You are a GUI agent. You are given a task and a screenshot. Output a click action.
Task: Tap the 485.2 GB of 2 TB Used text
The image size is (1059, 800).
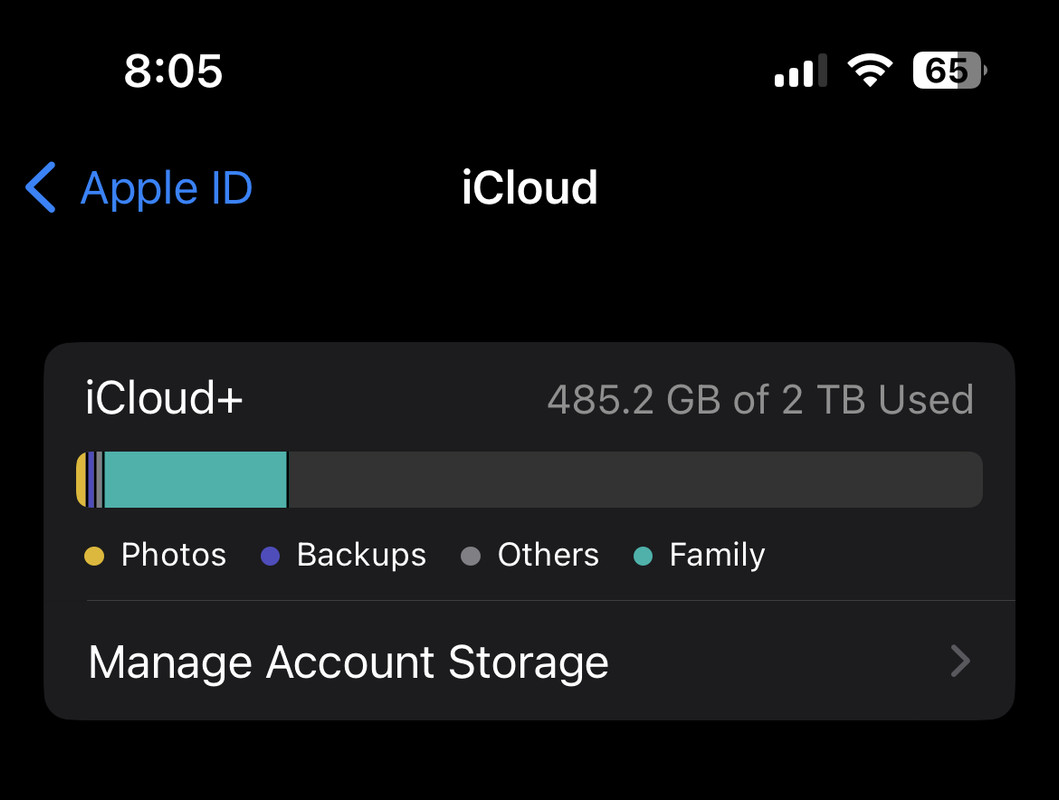tap(760, 400)
